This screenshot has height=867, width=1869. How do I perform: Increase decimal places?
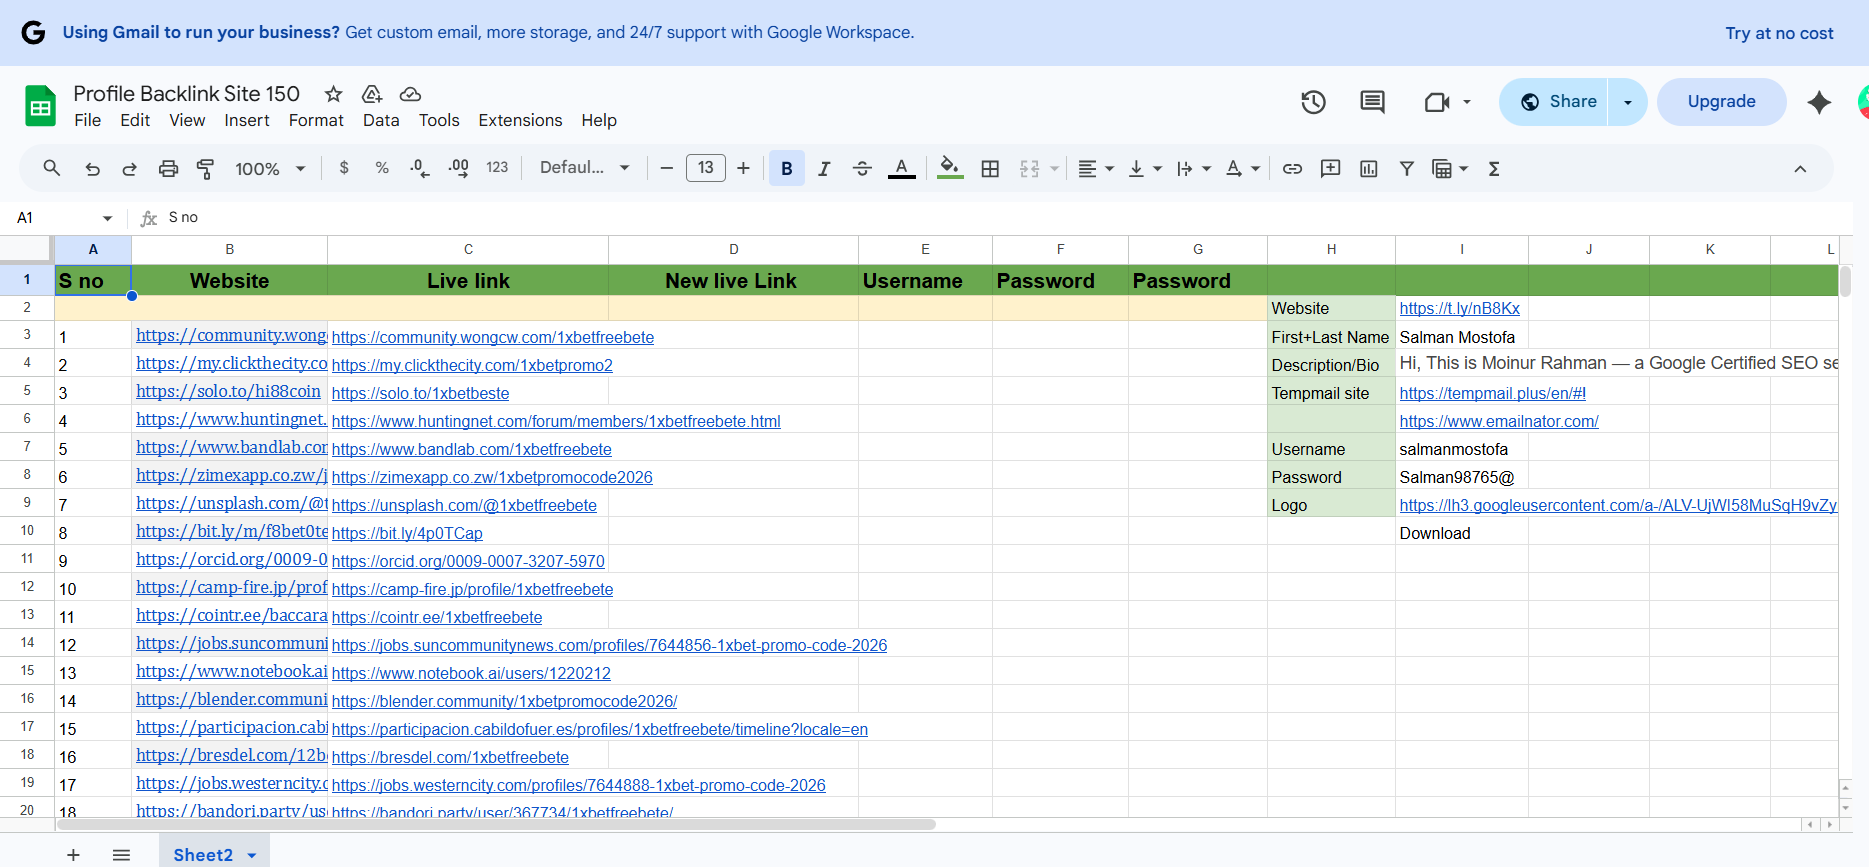[x=459, y=168]
